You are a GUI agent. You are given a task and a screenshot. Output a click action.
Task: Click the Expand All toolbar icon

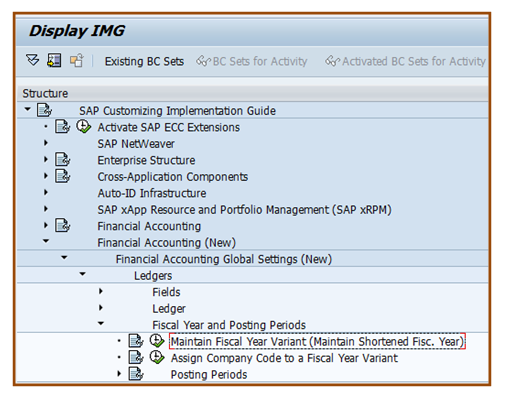click(33, 60)
